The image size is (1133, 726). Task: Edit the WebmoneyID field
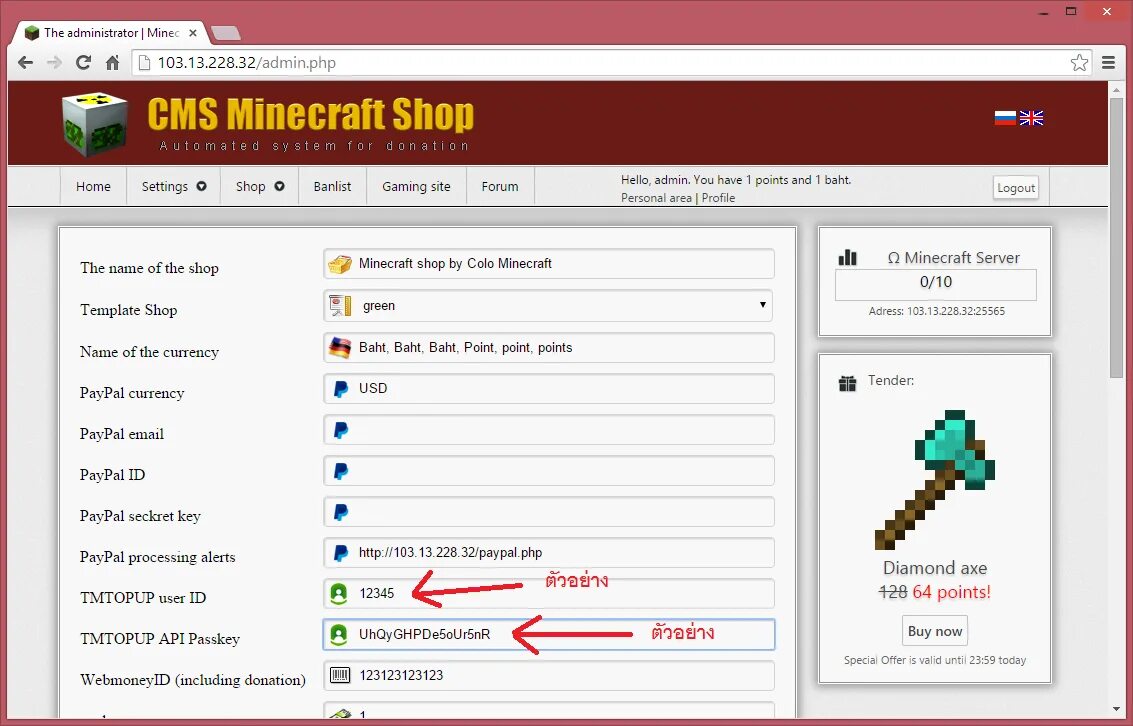(x=548, y=675)
